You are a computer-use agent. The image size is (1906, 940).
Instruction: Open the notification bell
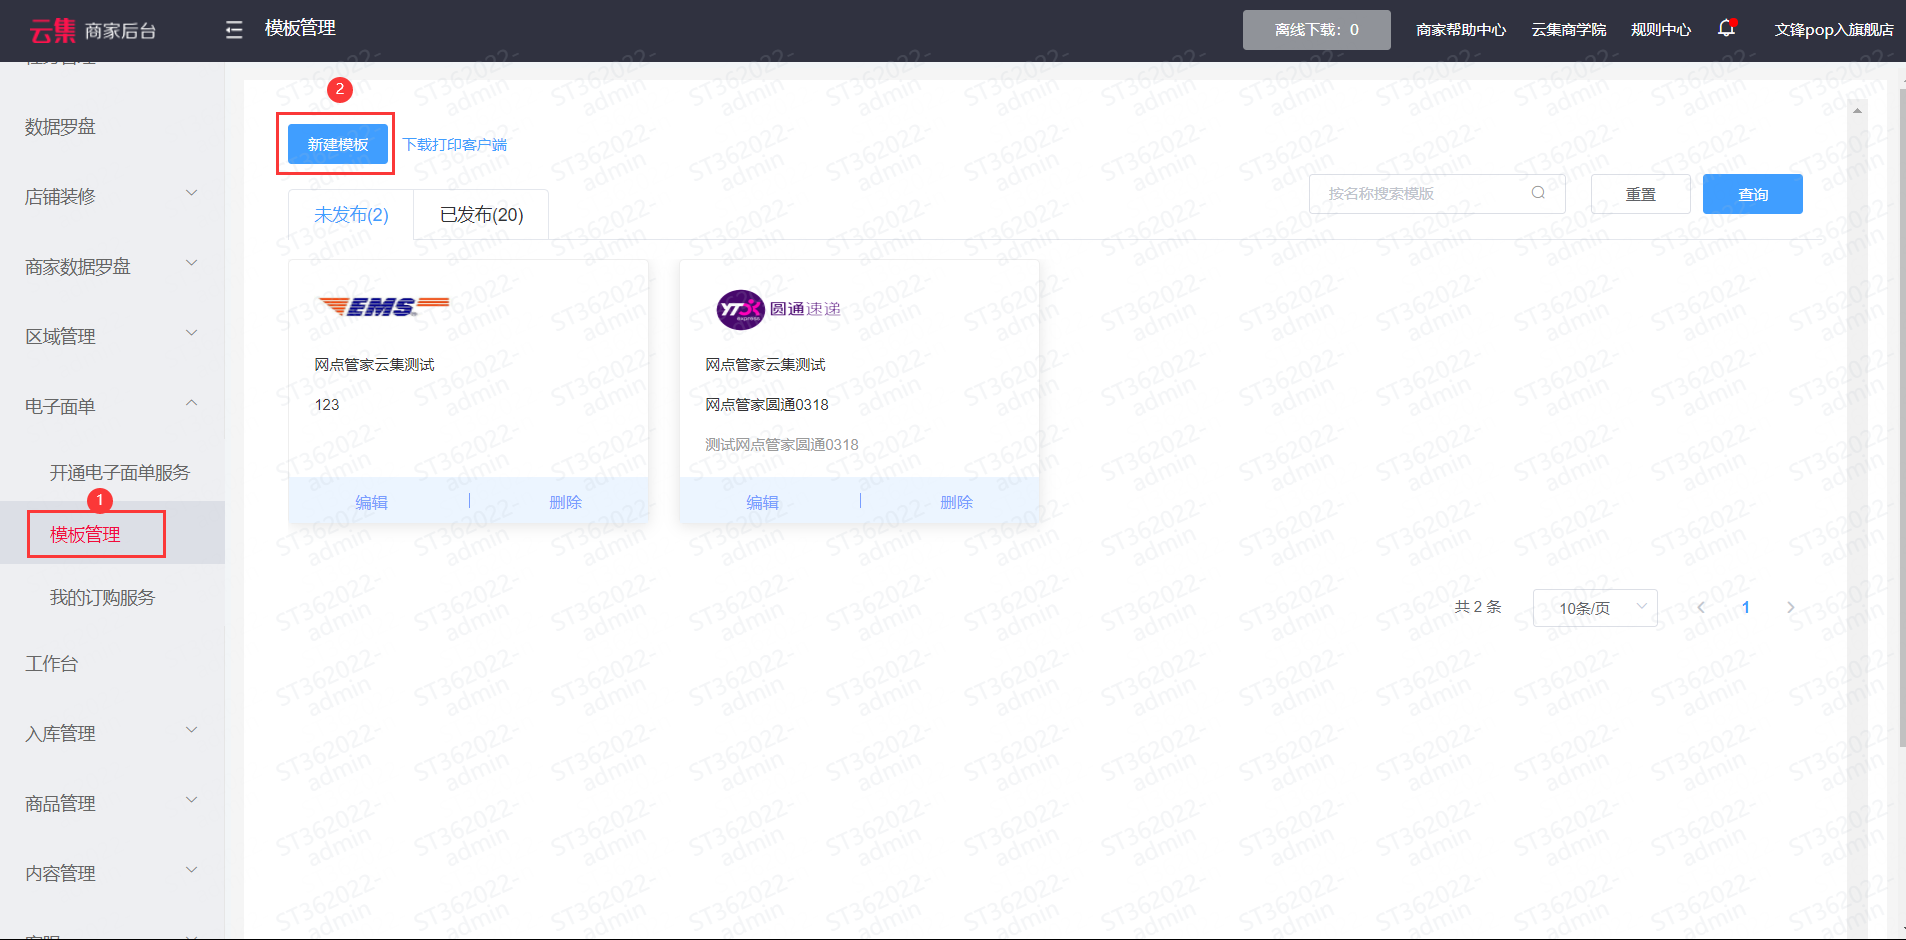tap(1726, 29)
